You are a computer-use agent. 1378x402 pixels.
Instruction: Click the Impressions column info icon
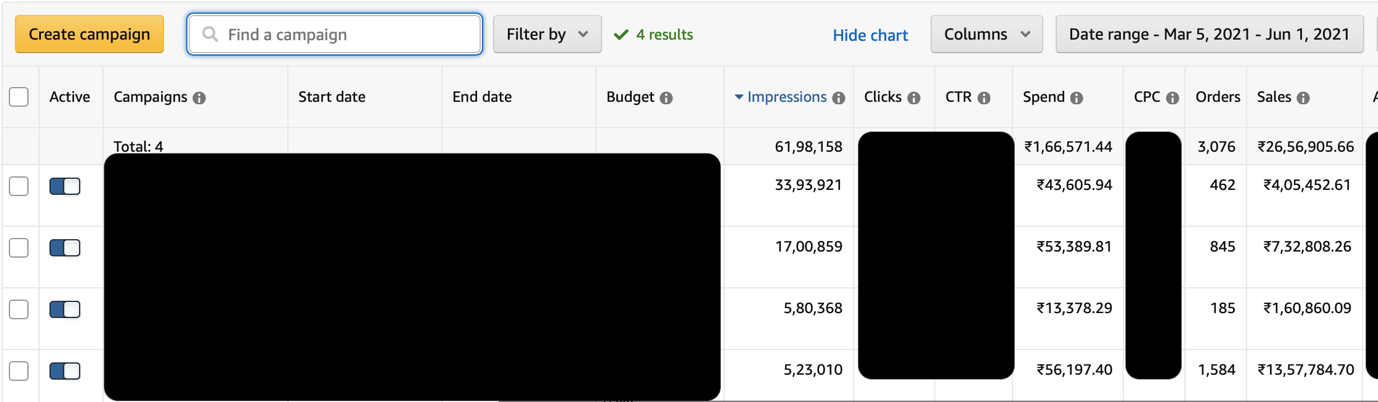[x=839, y=98]
